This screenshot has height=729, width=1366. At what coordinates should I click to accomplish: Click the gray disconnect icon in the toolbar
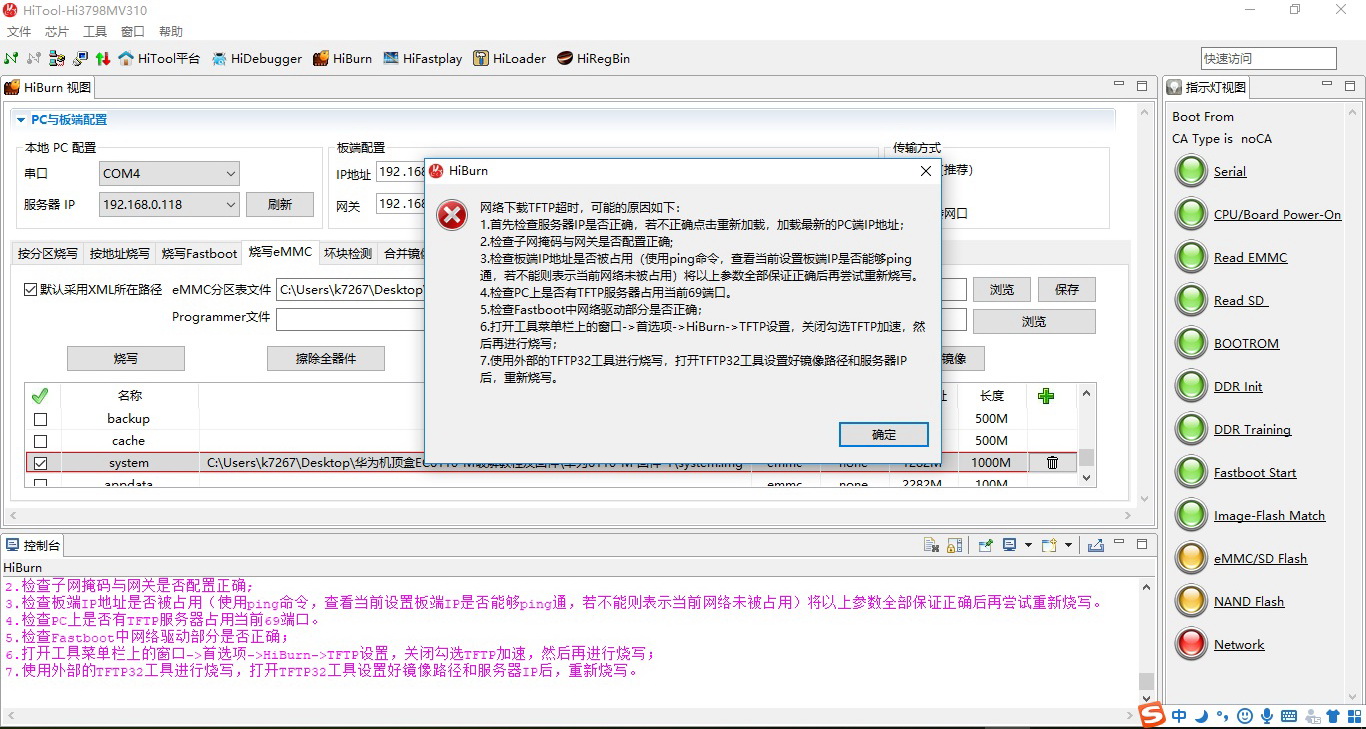tap(34, 58)
